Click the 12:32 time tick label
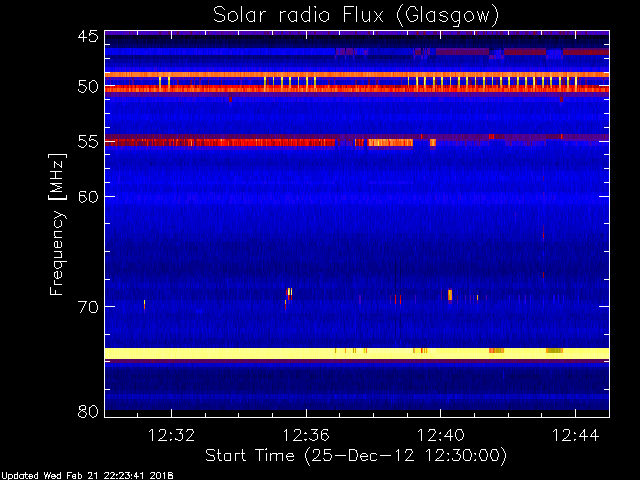 point(171,435)
